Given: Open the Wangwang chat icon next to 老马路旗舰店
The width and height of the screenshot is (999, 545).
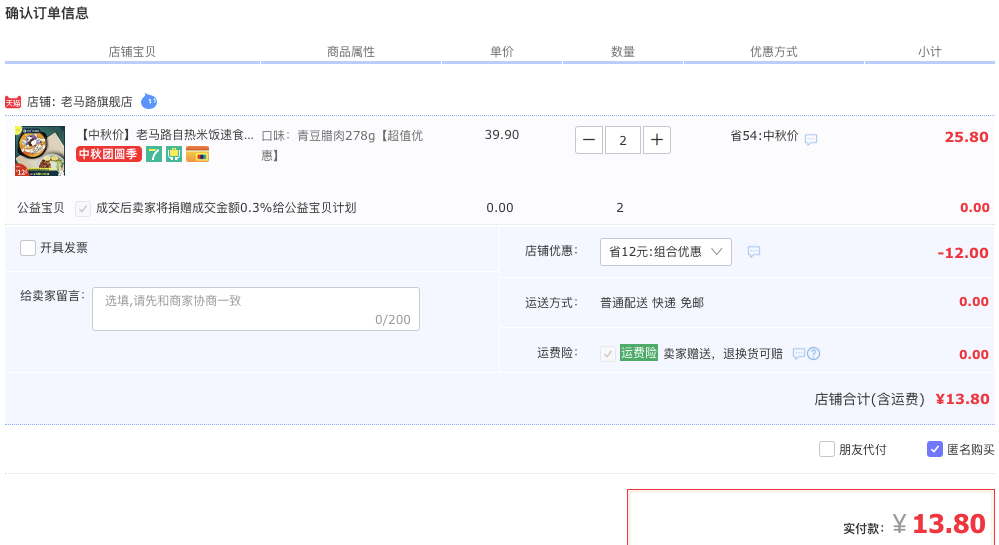Looking at the screenshot, I should (148, 101).
